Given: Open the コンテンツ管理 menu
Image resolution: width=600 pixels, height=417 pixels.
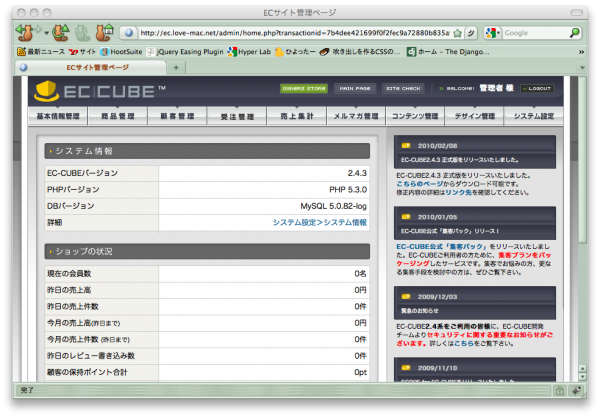Looking at the screenshot, I should click(415, 116).
